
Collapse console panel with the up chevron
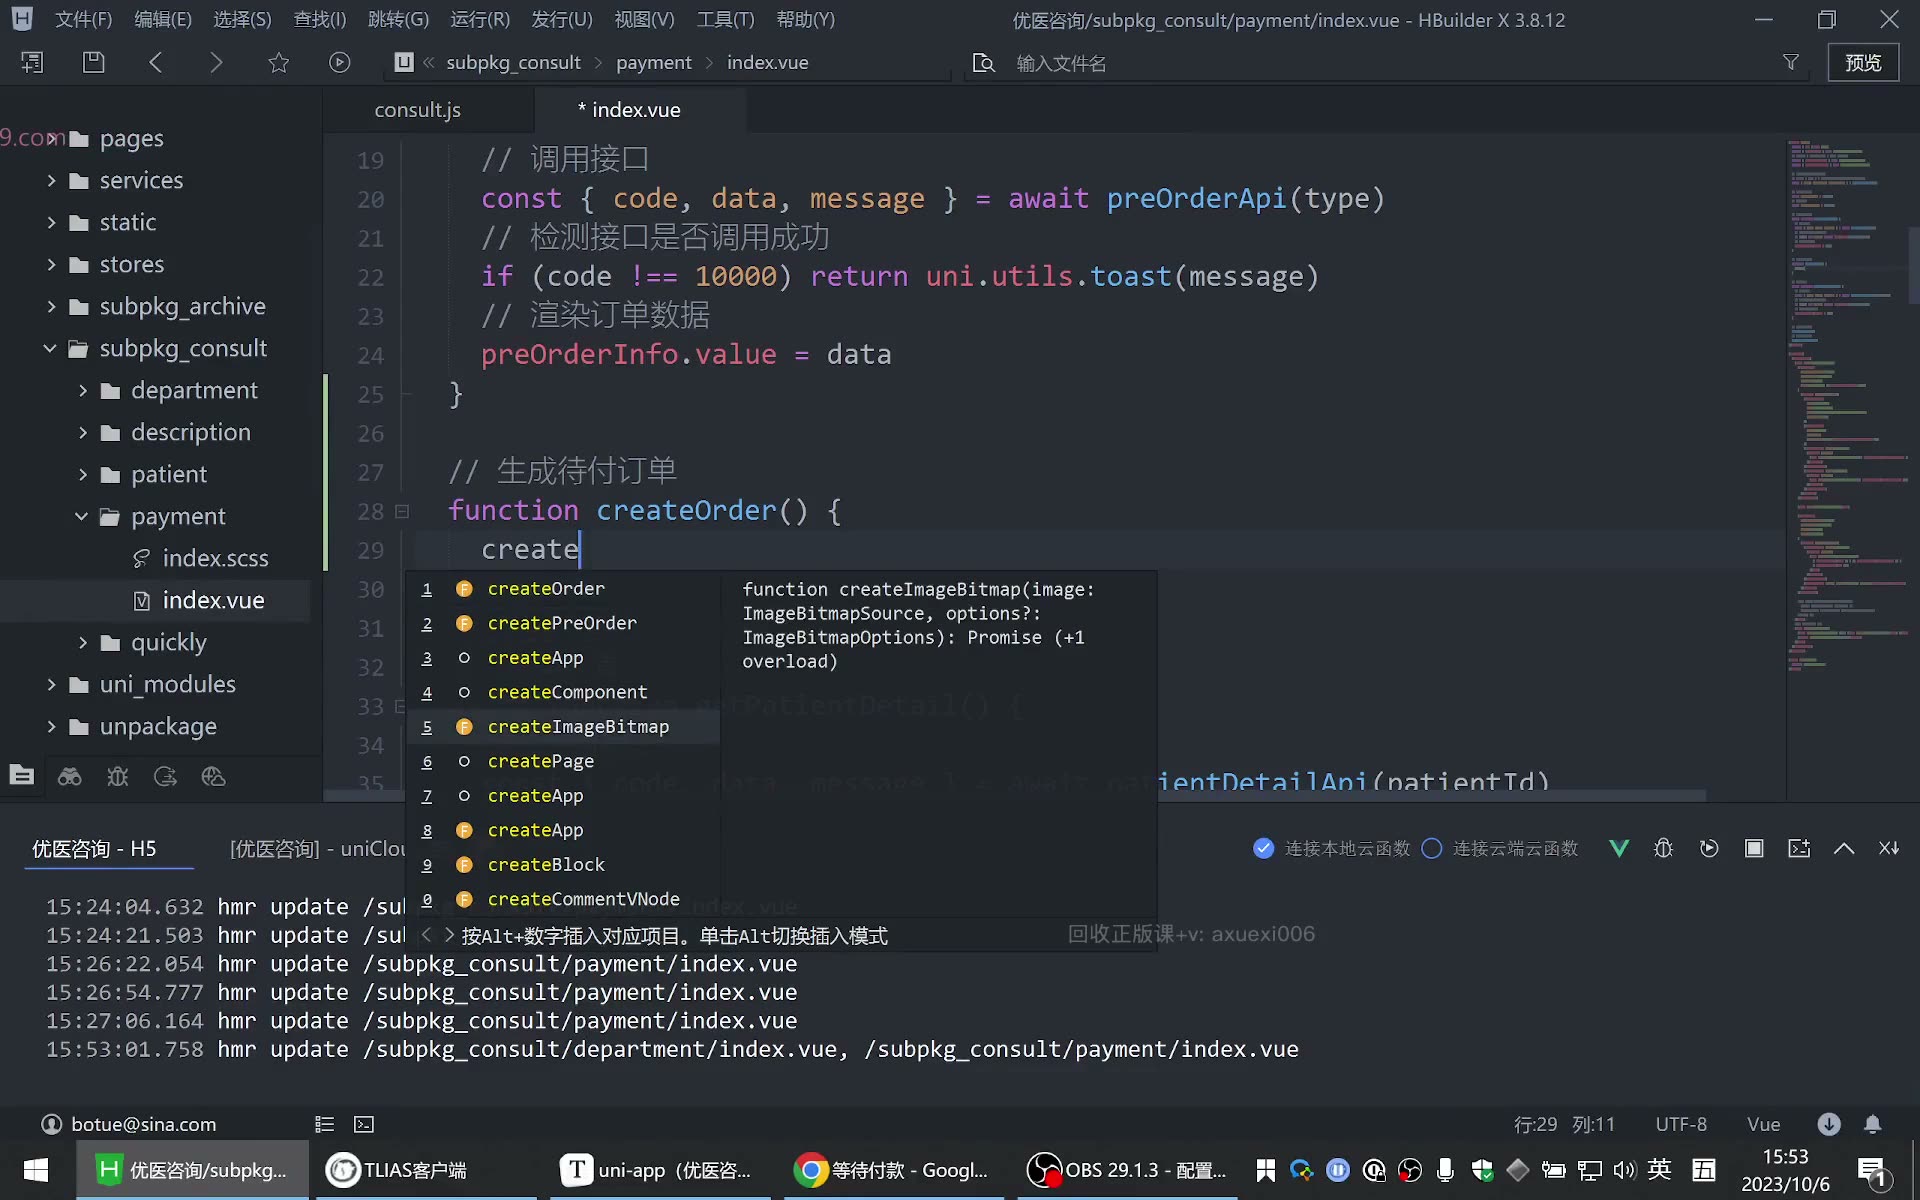(1844, 848)
